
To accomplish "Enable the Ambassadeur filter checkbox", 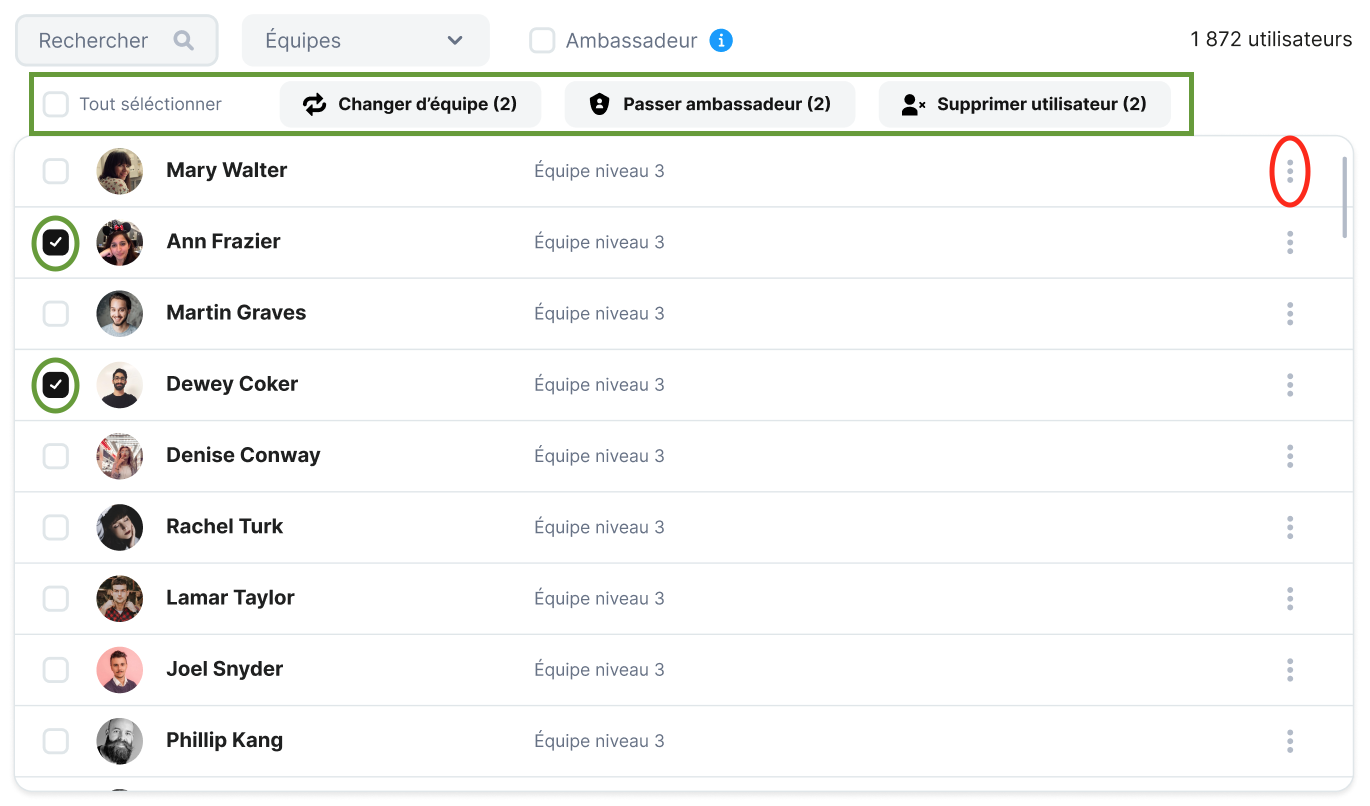I will click(542, 41).
